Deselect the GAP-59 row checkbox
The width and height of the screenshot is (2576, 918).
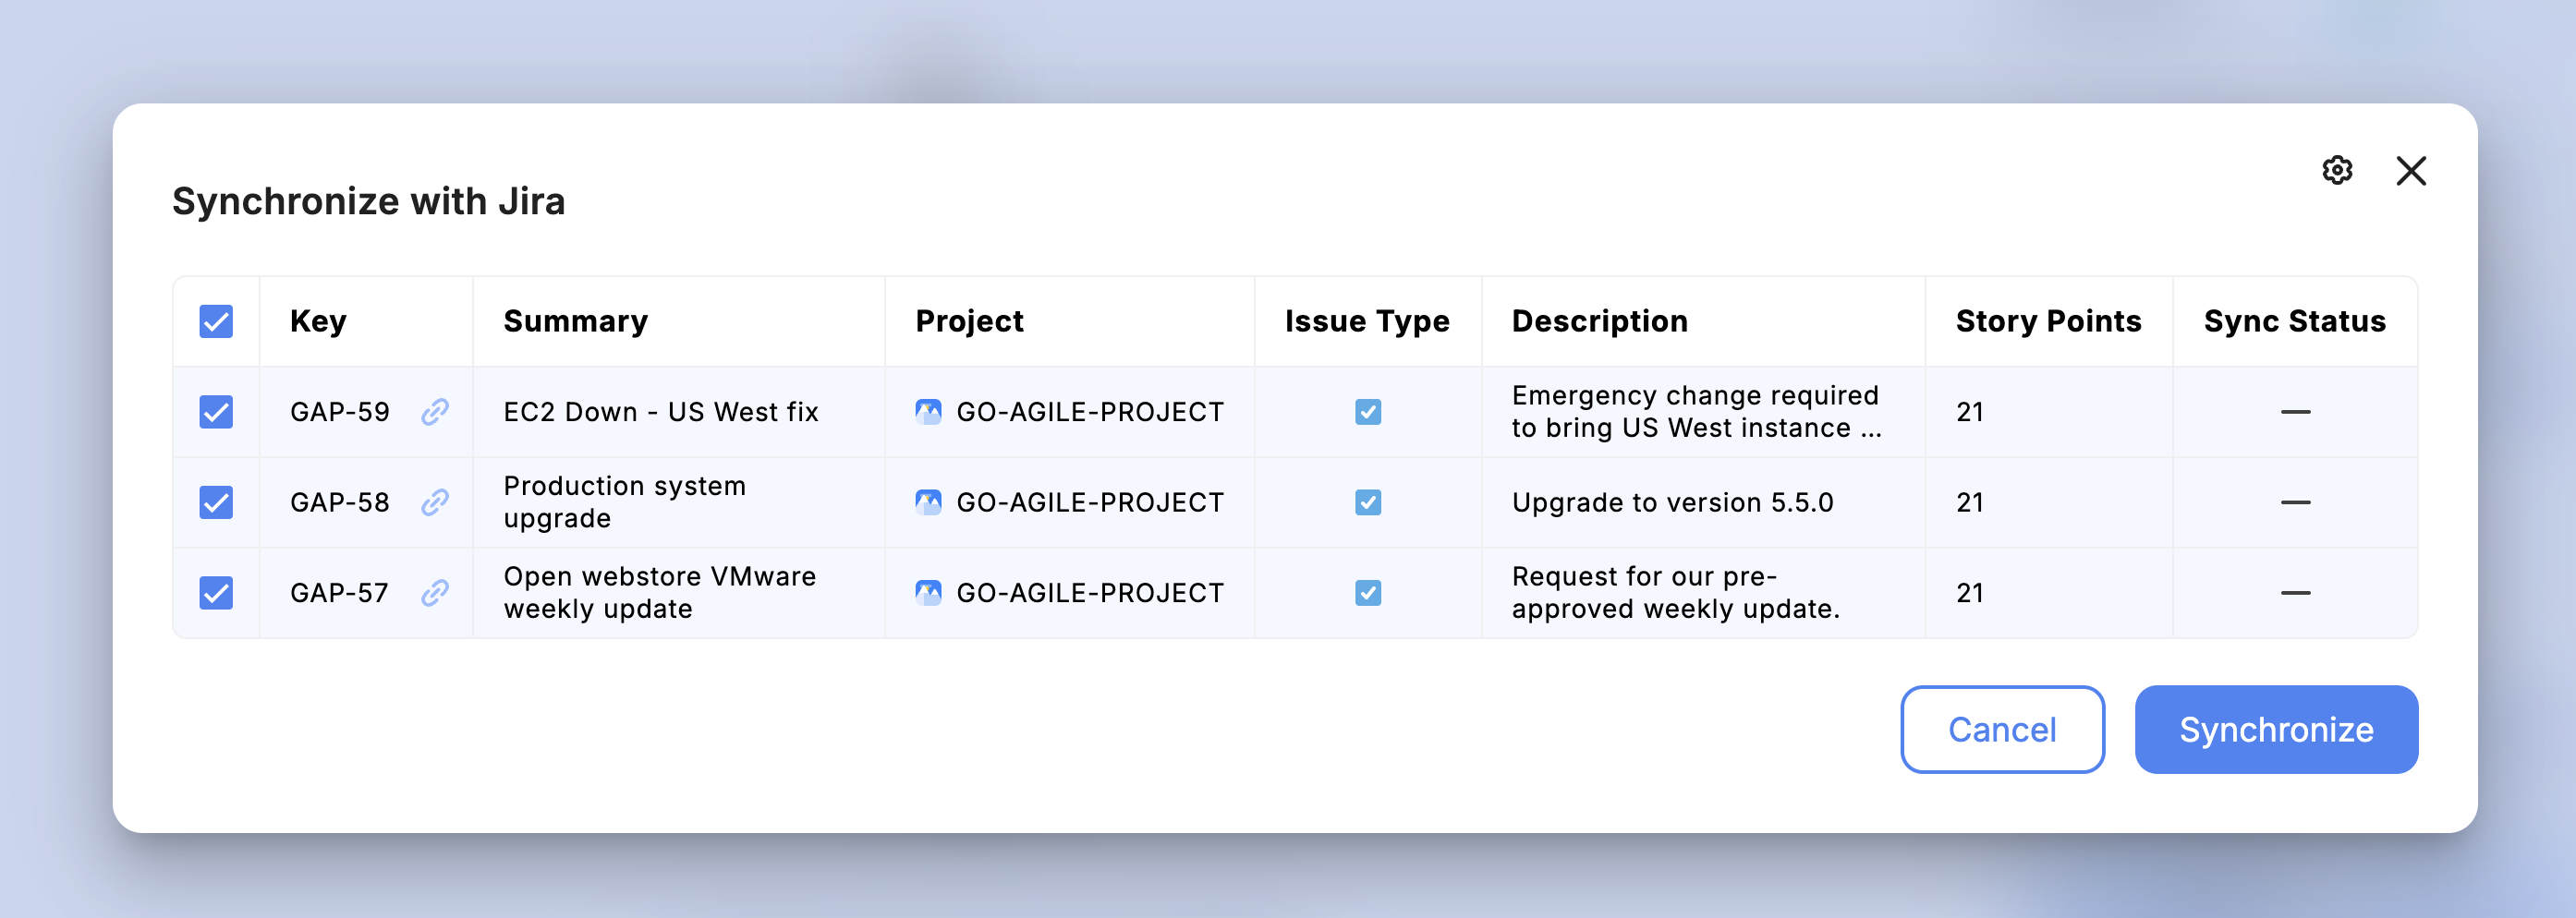[215, 411]
